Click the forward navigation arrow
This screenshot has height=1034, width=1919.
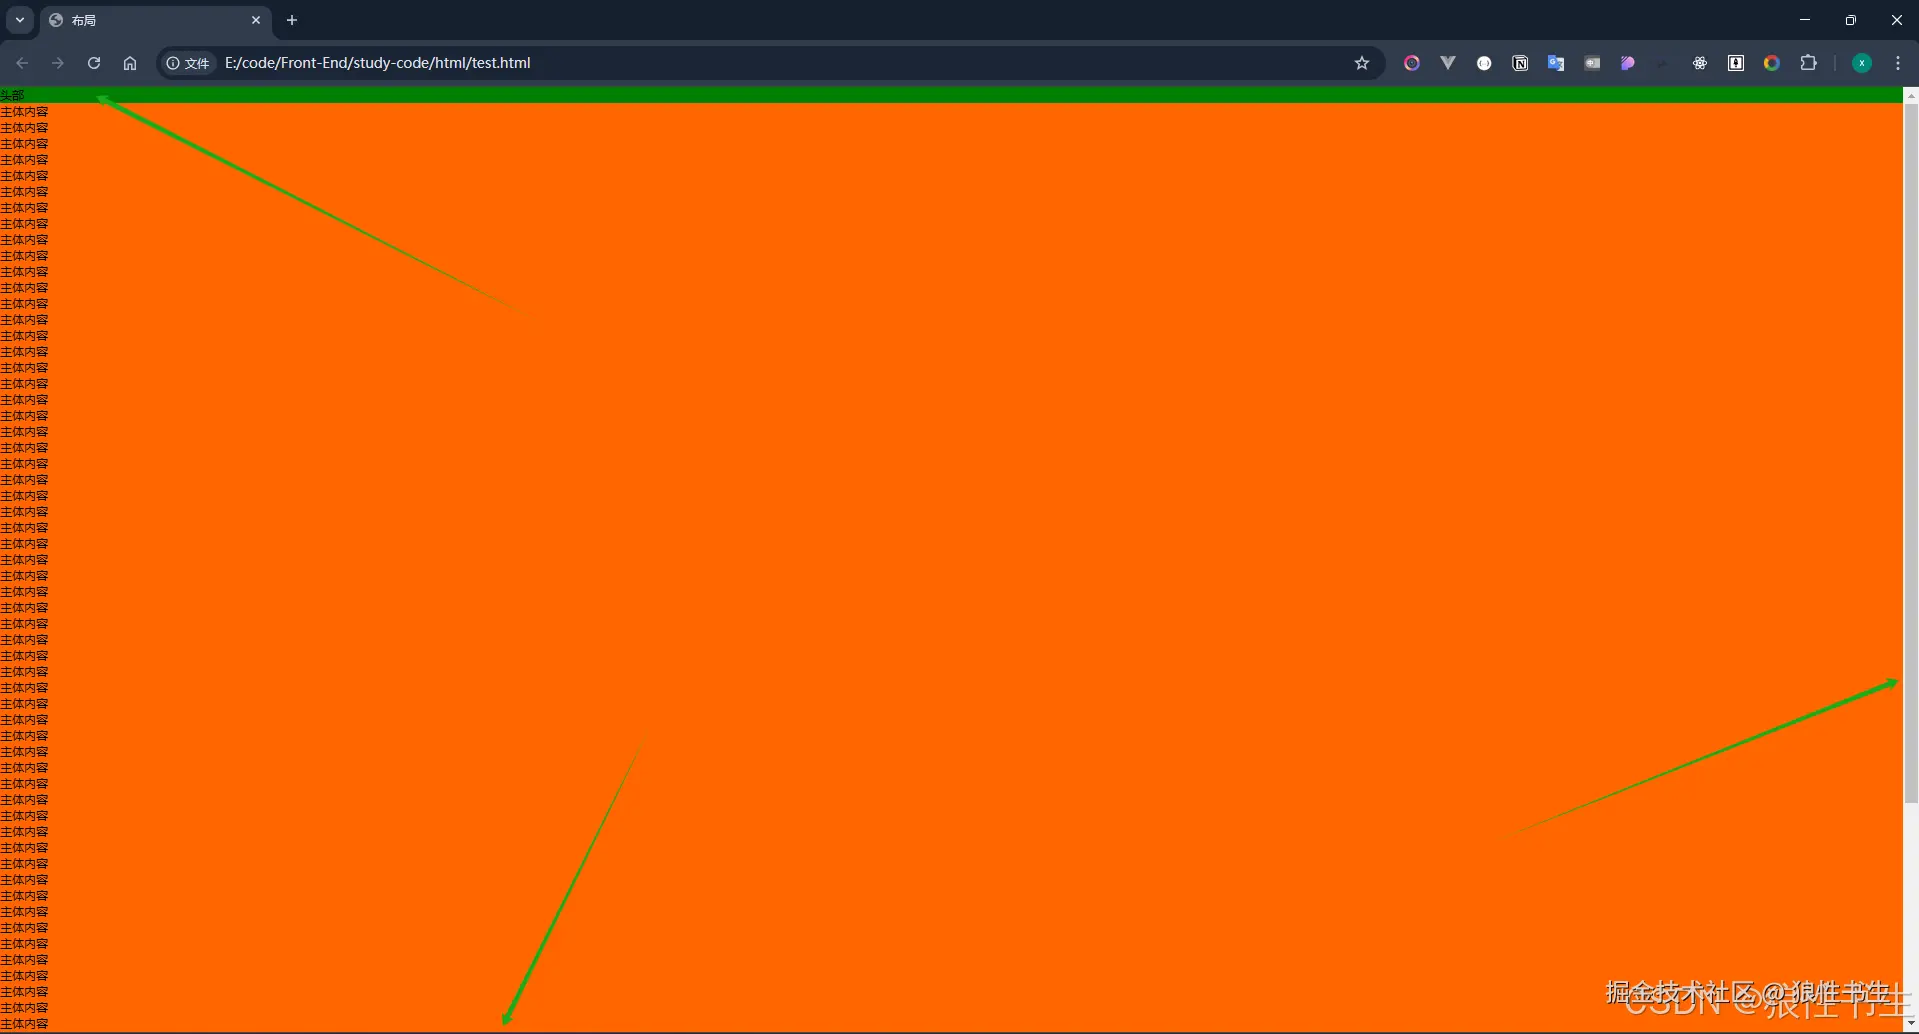(58, 63)
